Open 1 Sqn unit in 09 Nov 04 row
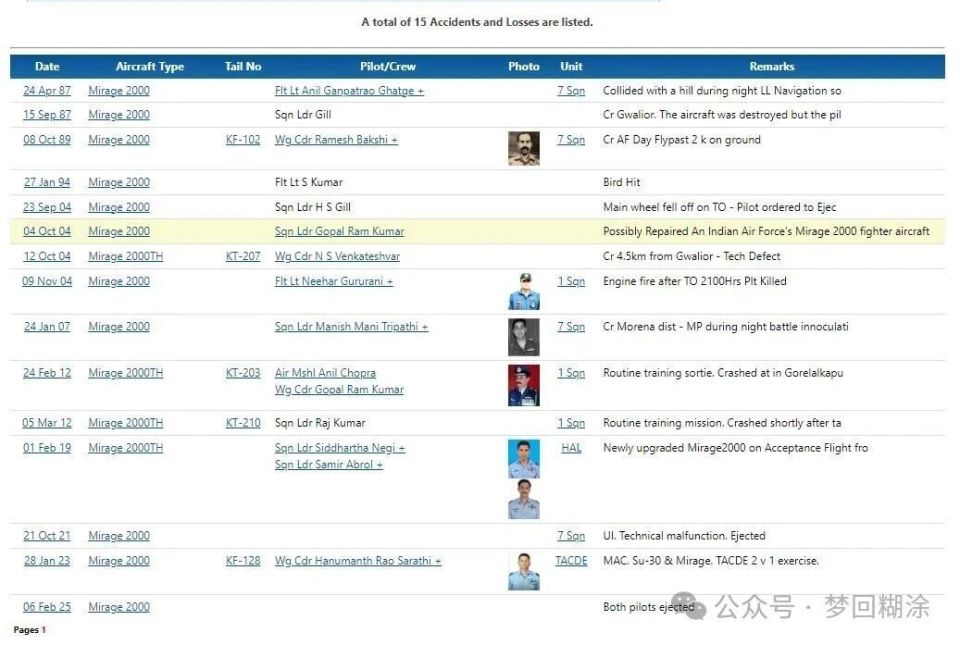960x645 pixels. (x=571, y=281)
